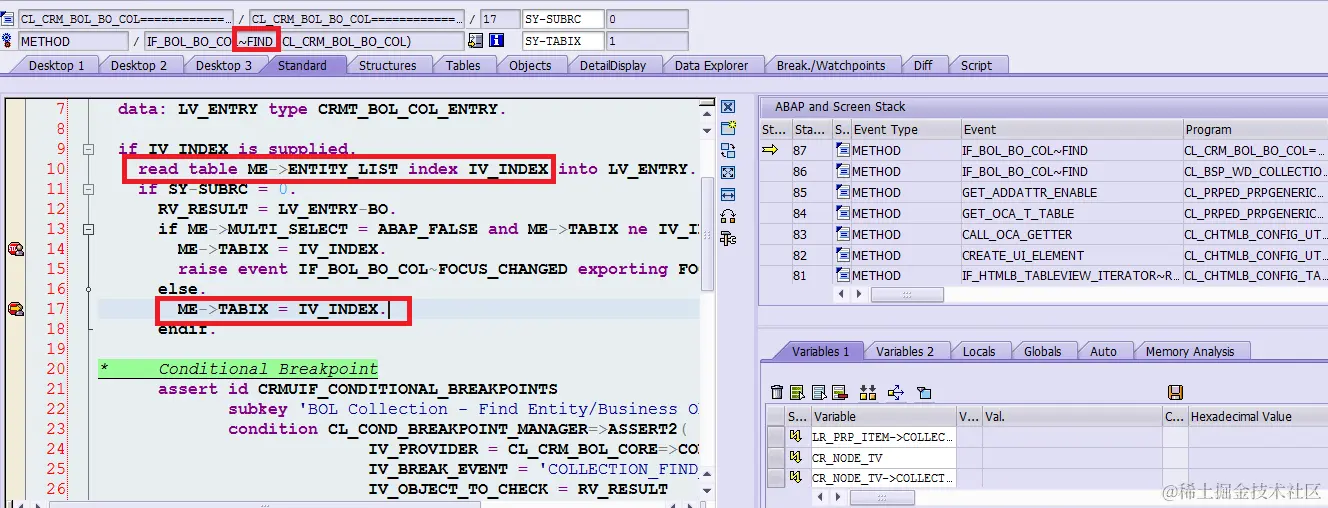
Task: Click the navigate-to-editor icon left of info icon
Action: click(475, 41)
